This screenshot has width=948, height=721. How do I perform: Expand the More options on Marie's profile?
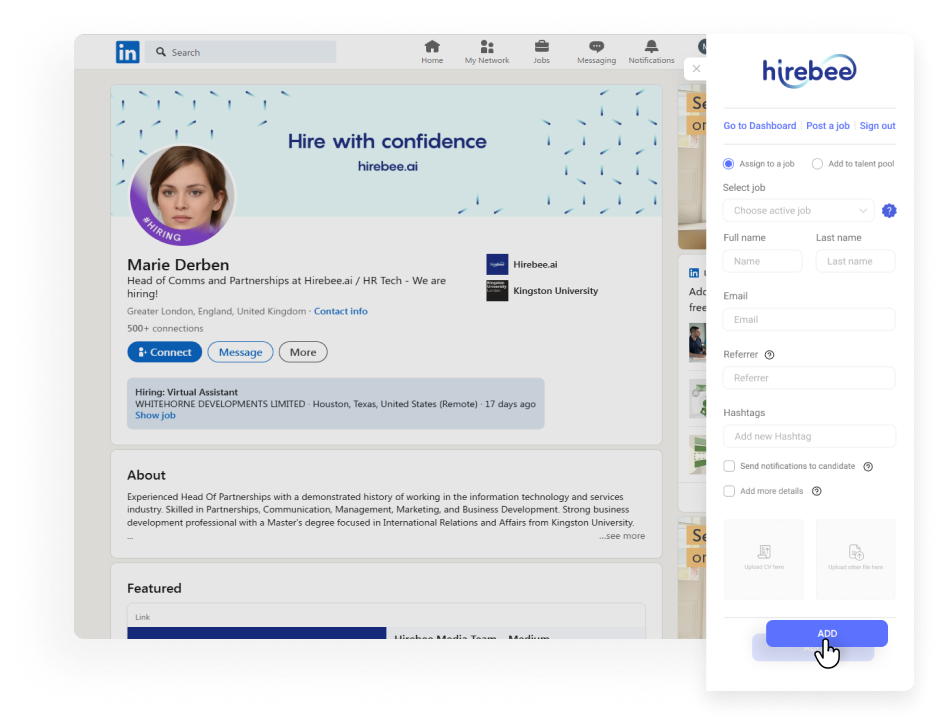pyautogui.click(x=302, y=351)
